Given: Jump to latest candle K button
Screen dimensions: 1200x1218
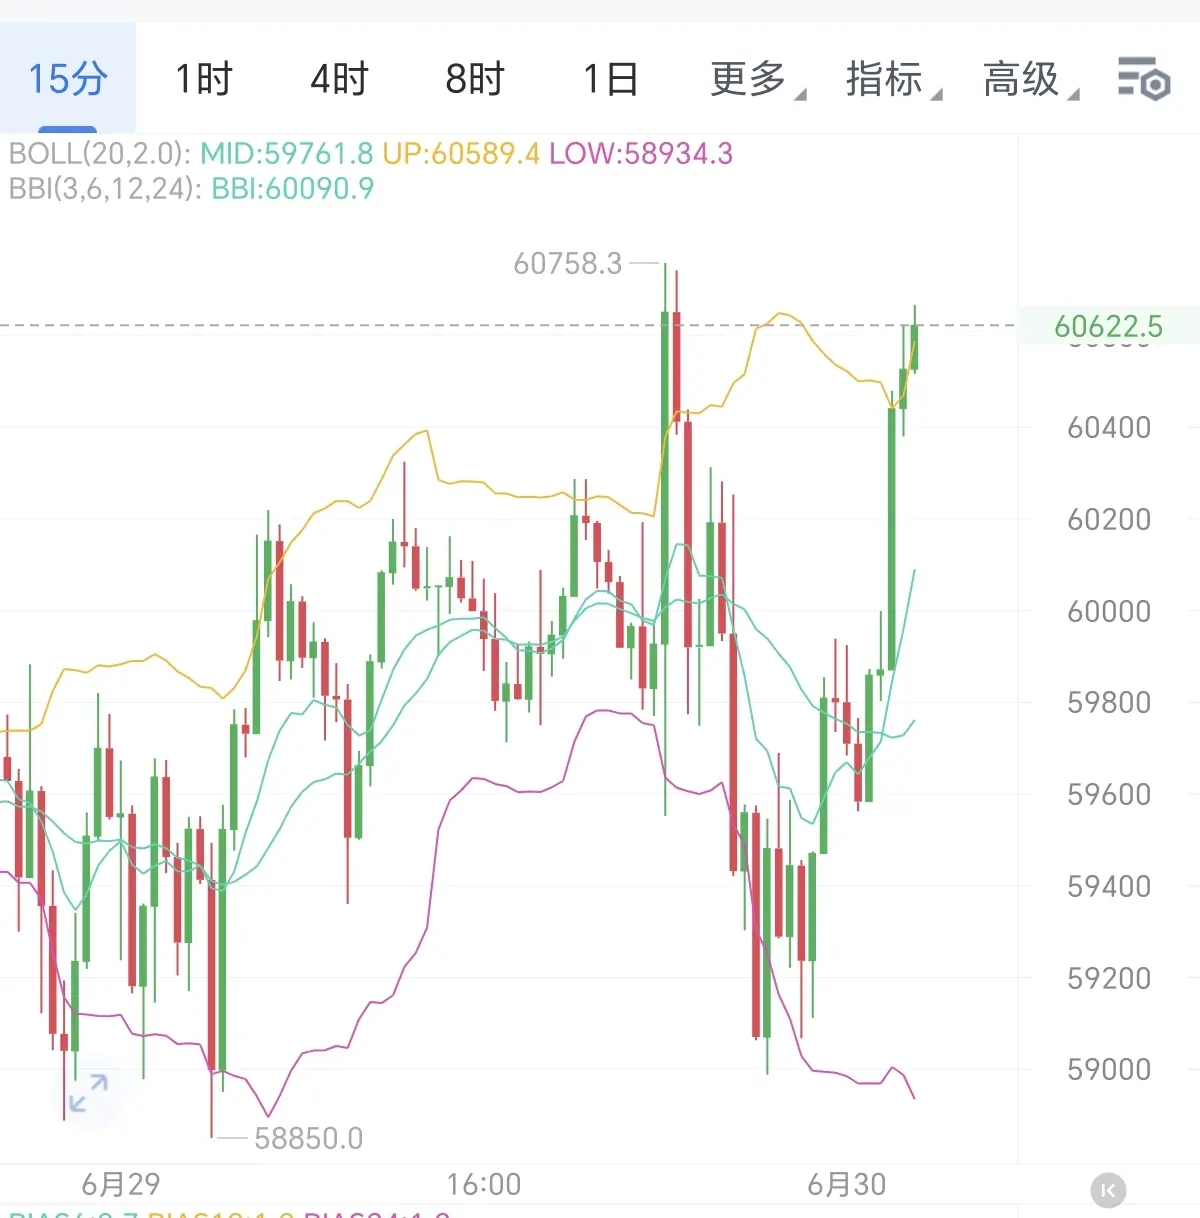Looking at the screenshot, I should 1108,1190.
